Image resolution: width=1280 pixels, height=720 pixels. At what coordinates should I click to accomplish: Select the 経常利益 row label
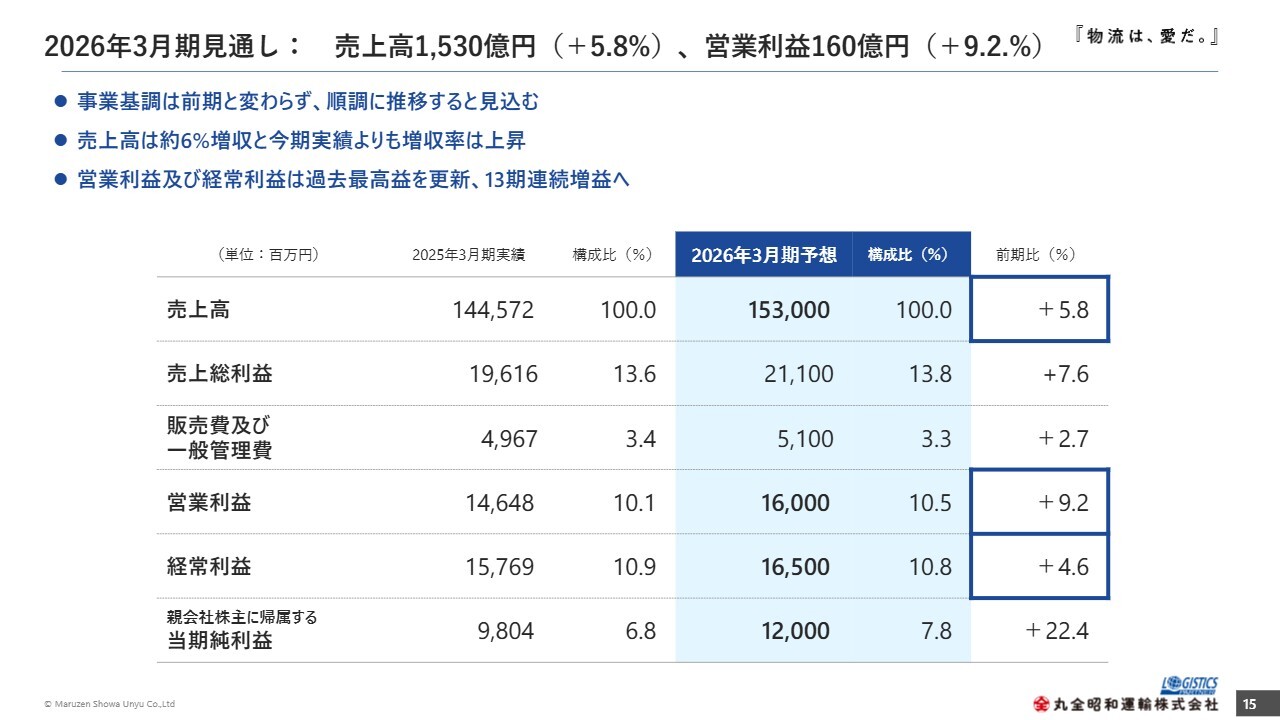pyautogui.click(x=209, y=566)
